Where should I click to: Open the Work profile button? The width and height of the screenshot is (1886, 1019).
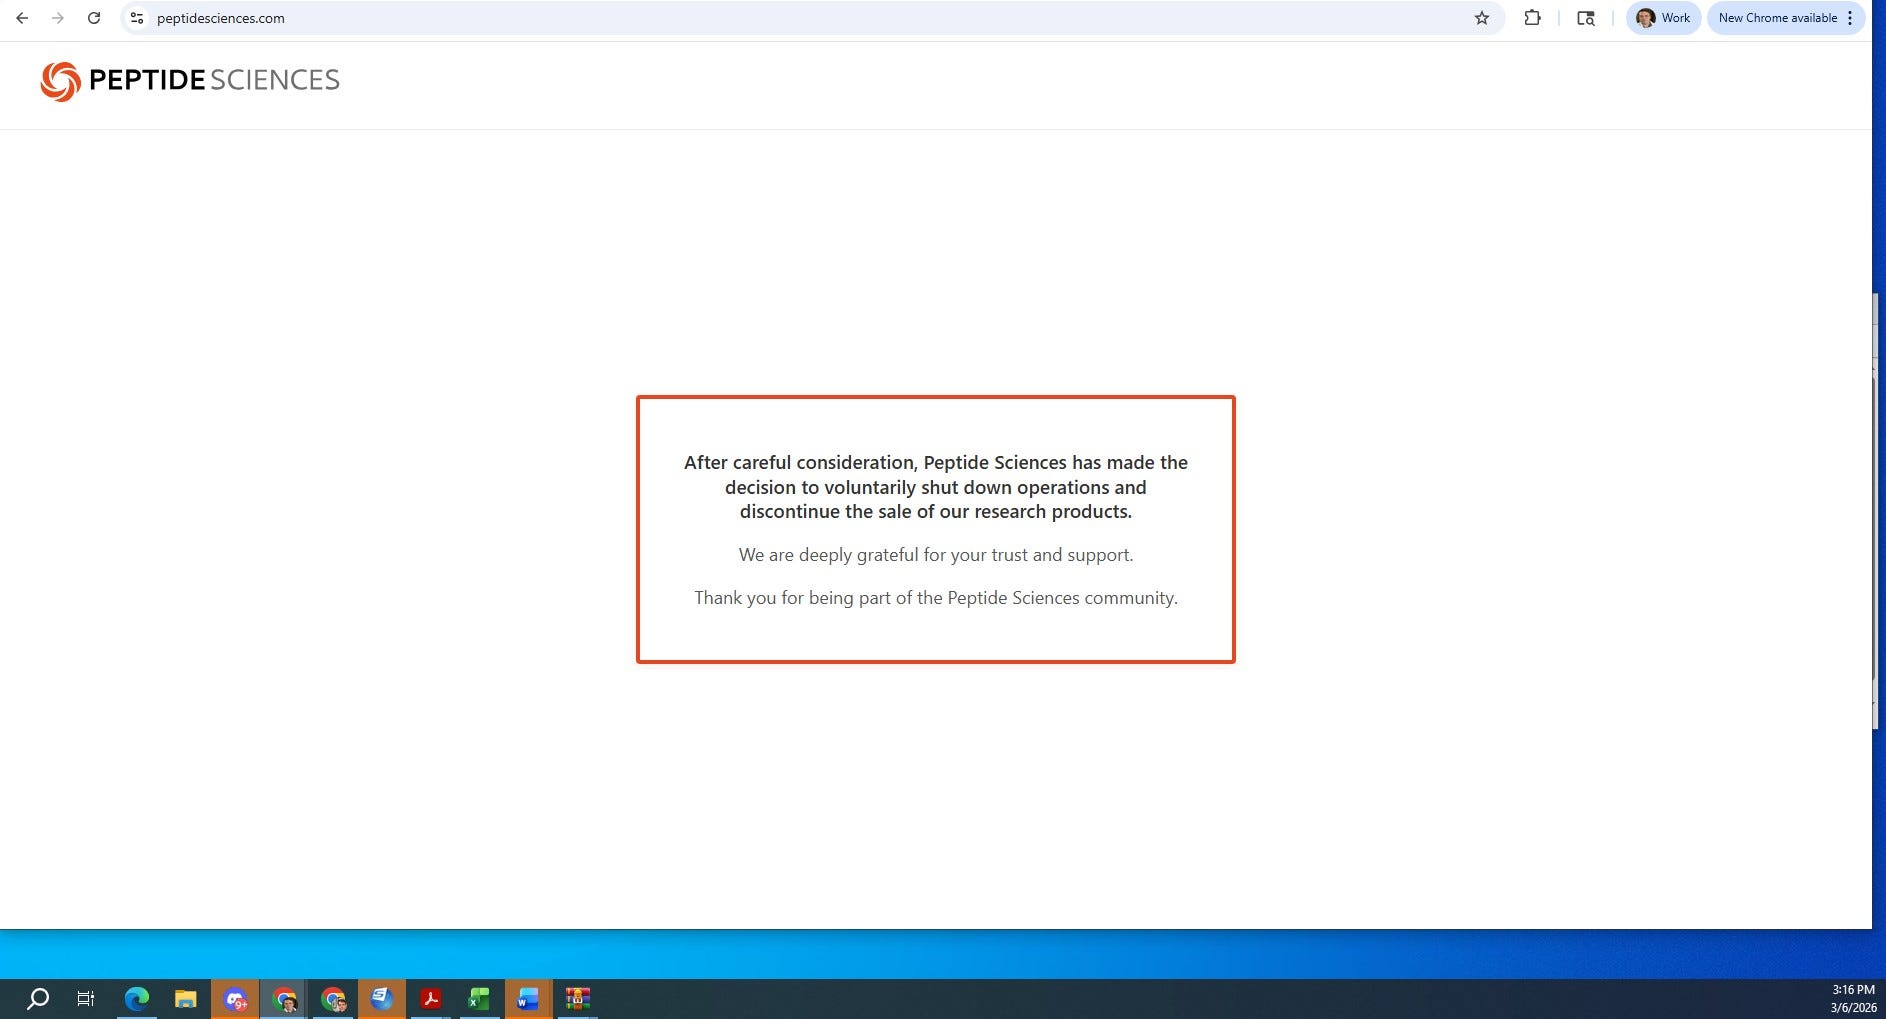[1663, 18]
